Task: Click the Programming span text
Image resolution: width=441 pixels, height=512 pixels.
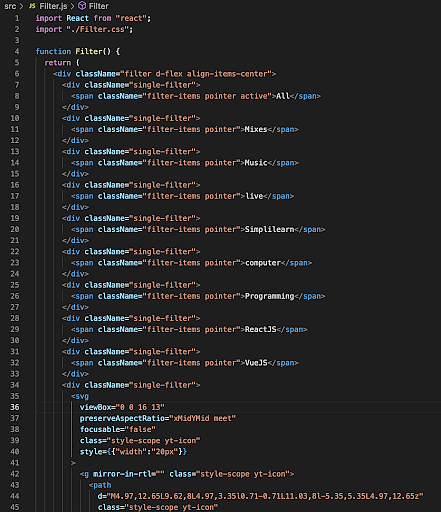Action: (x=270, y=296)
